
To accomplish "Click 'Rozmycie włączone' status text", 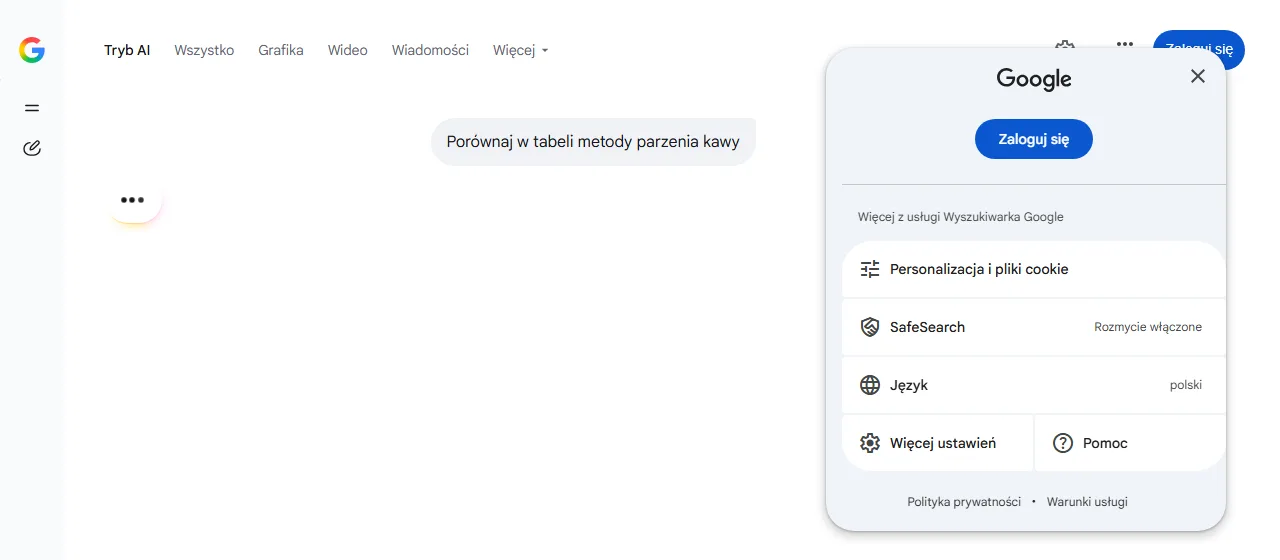I will (1148, 327).
